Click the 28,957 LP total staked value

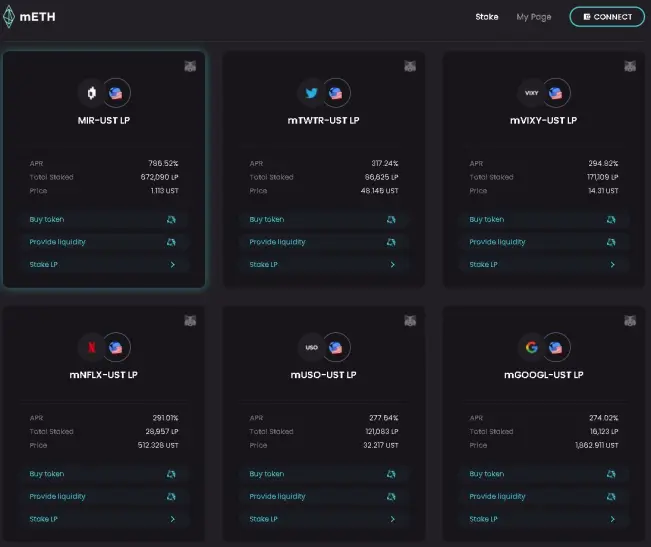[162, 431]
